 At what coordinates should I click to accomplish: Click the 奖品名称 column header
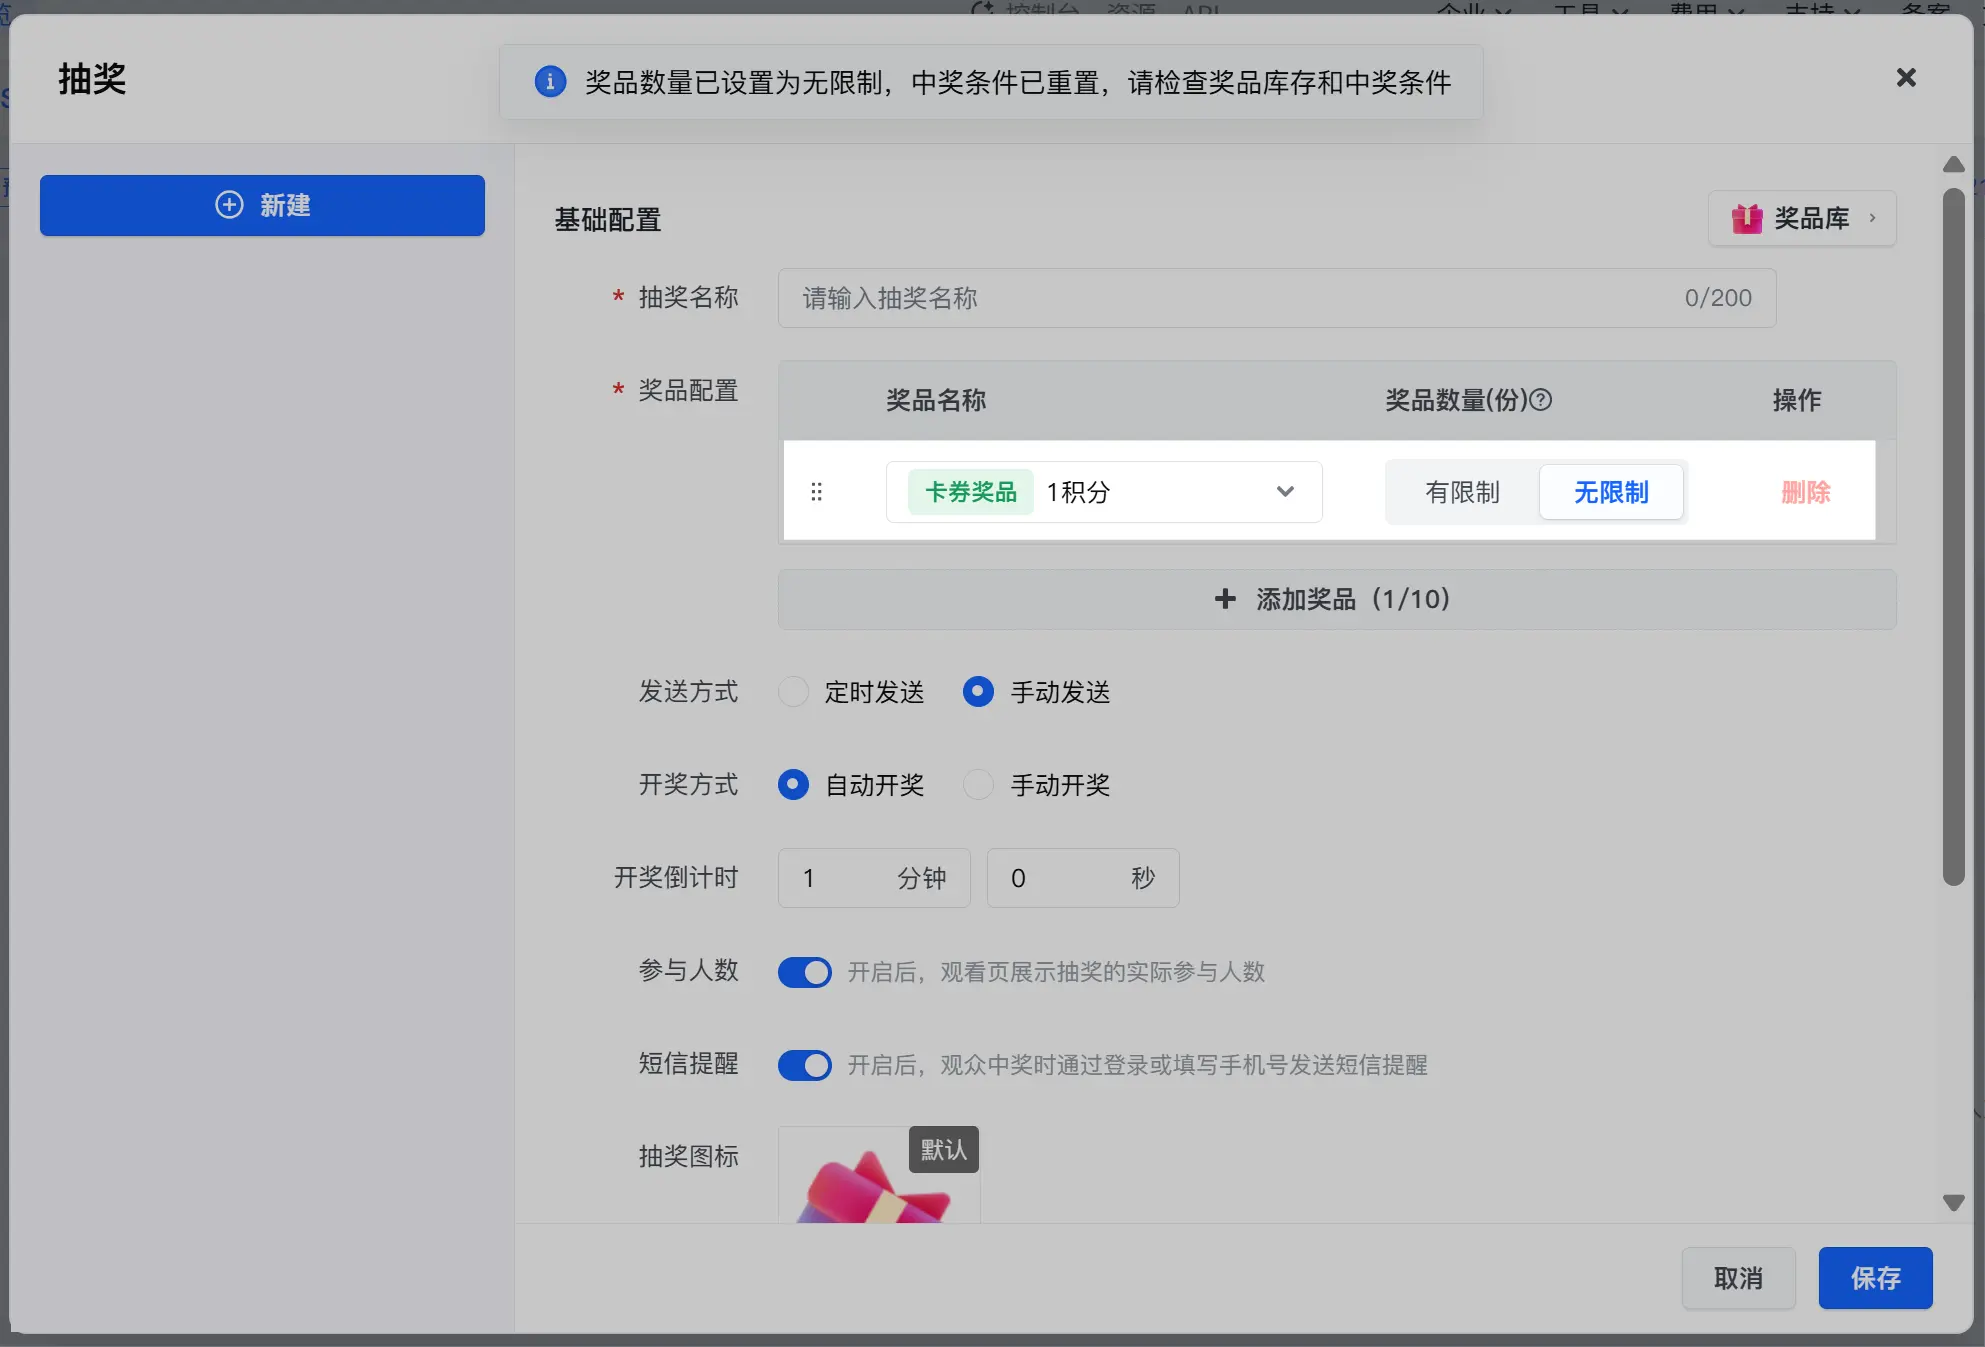click(936, 400)
